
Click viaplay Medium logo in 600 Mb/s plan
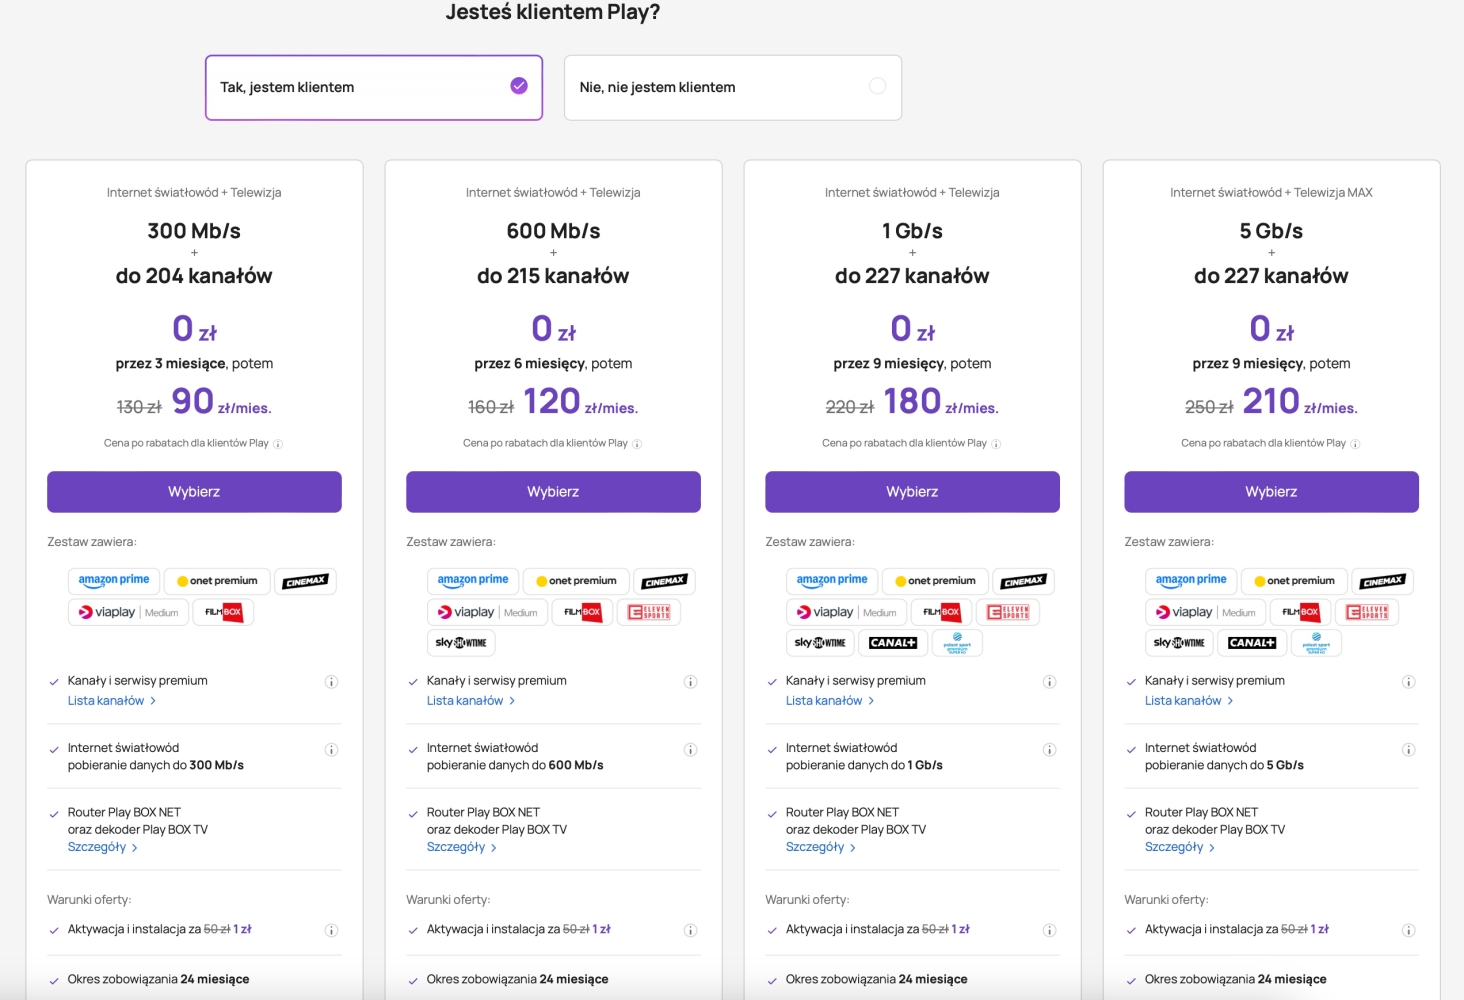click(487, 612)
